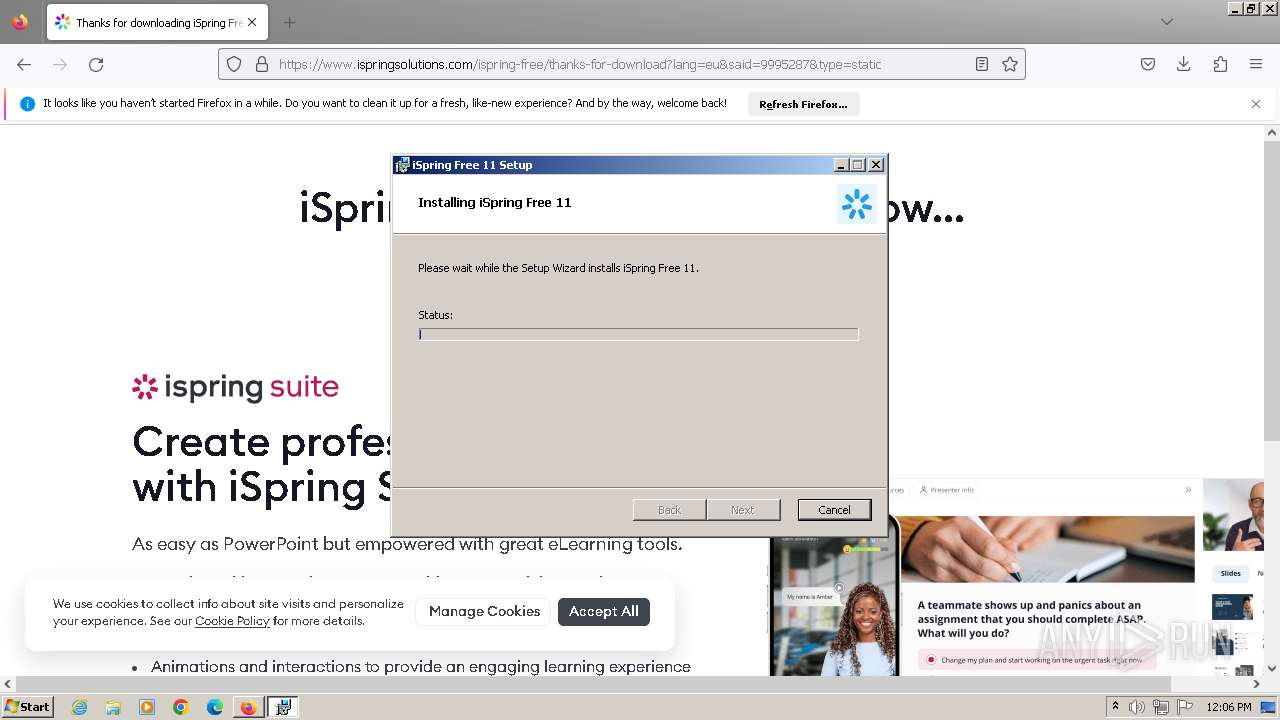Open Windows Media Player taskbar icon
Image resolution: width=1280 pixels, height=720 pixels.
click(147, 707)
